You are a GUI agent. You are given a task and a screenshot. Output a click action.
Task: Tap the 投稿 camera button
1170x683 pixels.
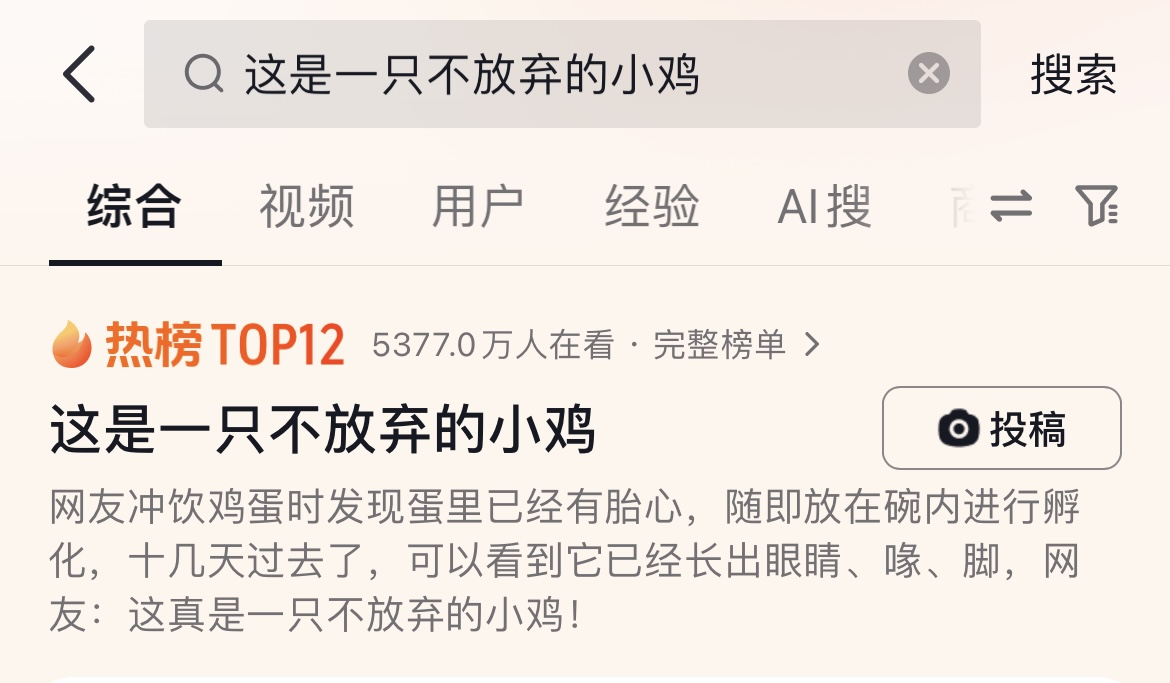pyautogui.click(x=1001, y=428)
